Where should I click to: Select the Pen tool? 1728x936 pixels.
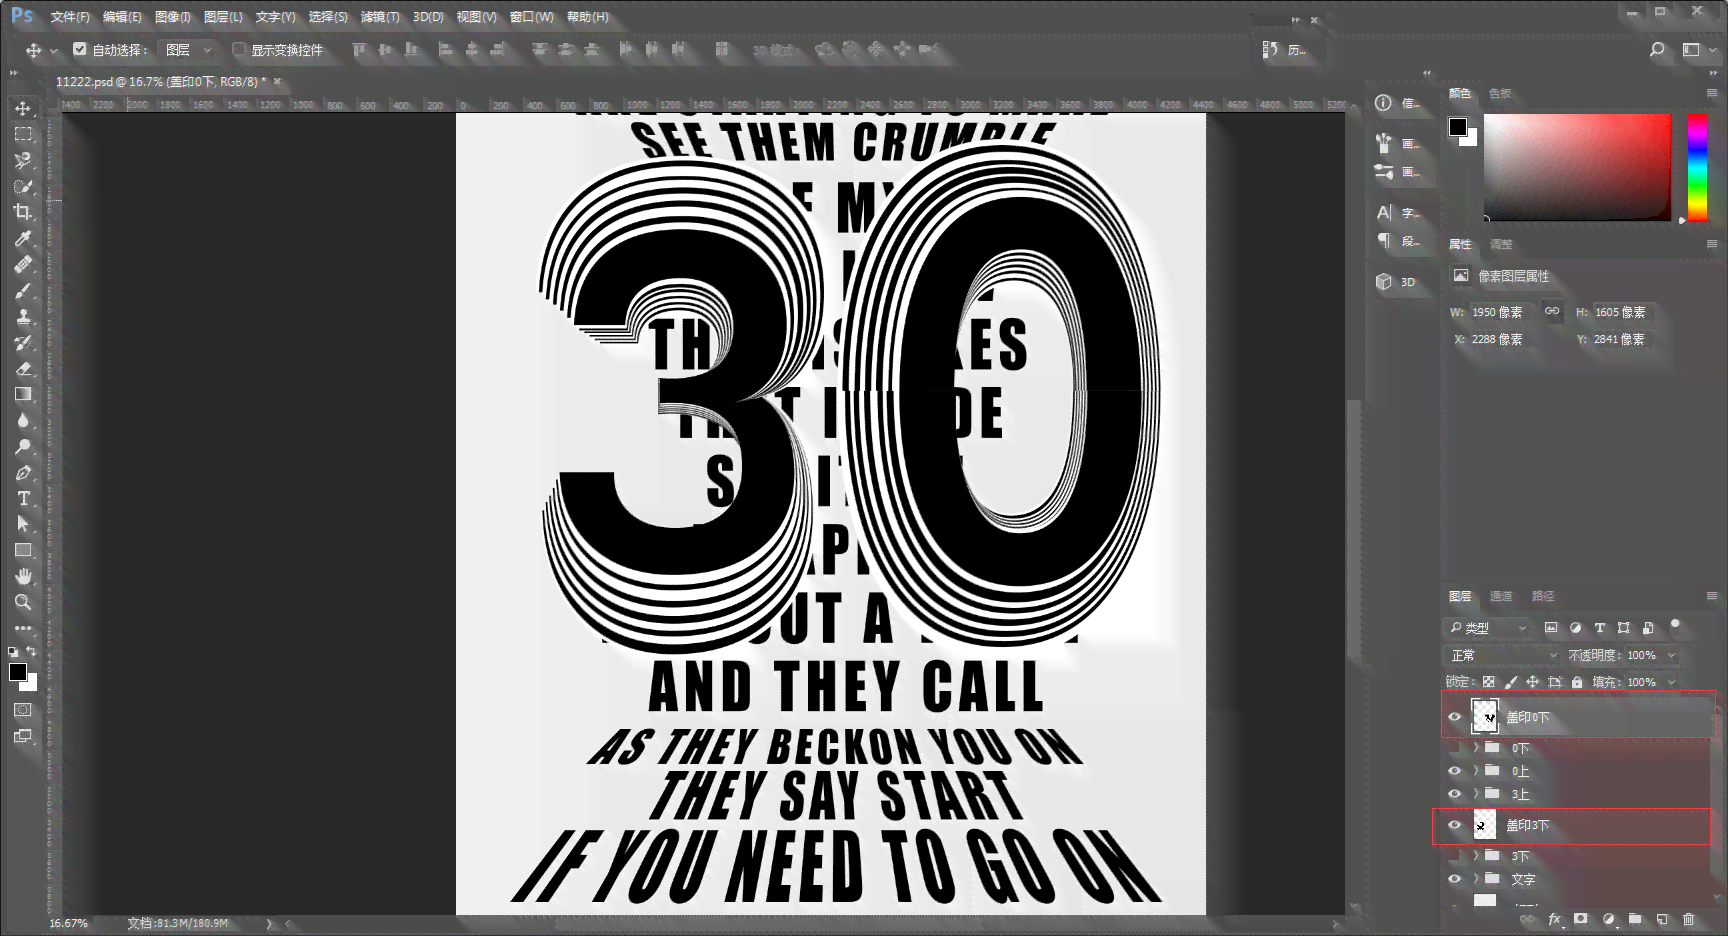click(x=23, y=472)
